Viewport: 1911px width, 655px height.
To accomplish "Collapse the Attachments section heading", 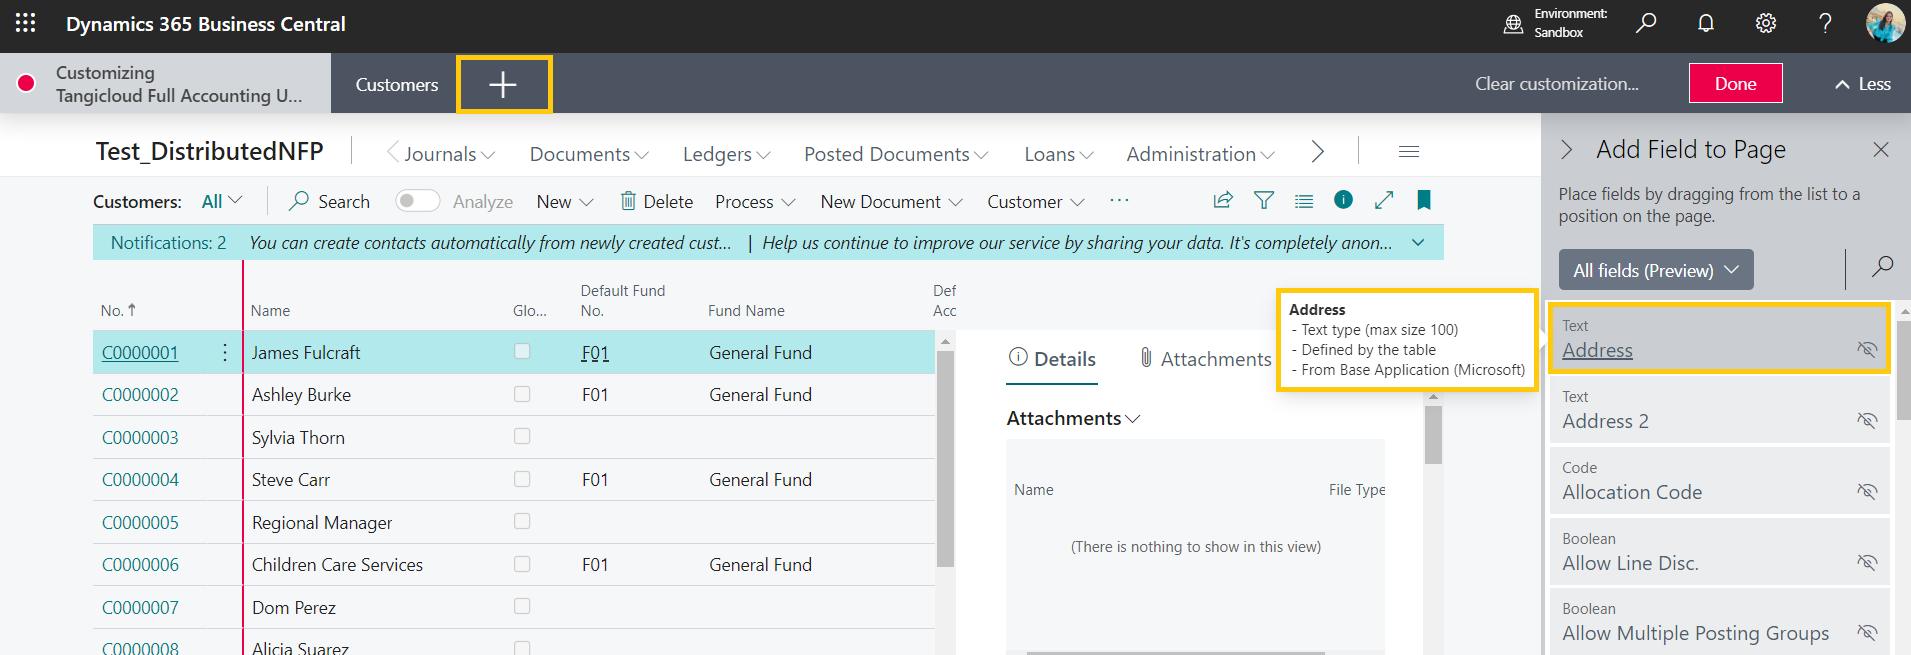I will pyautogui.click(x=1073, y=418).
